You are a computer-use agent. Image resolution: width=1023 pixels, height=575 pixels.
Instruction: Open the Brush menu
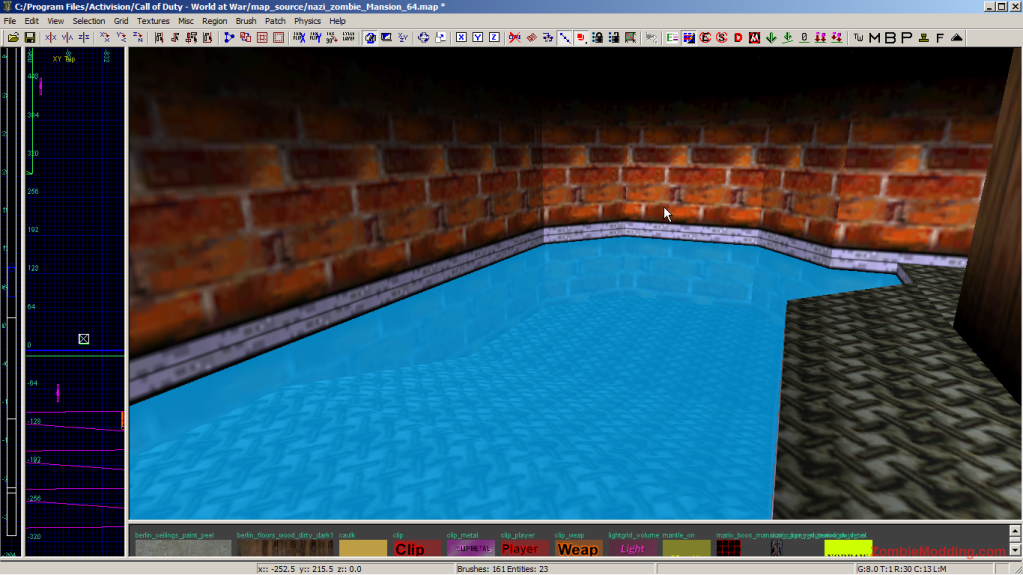coord(246,21)
